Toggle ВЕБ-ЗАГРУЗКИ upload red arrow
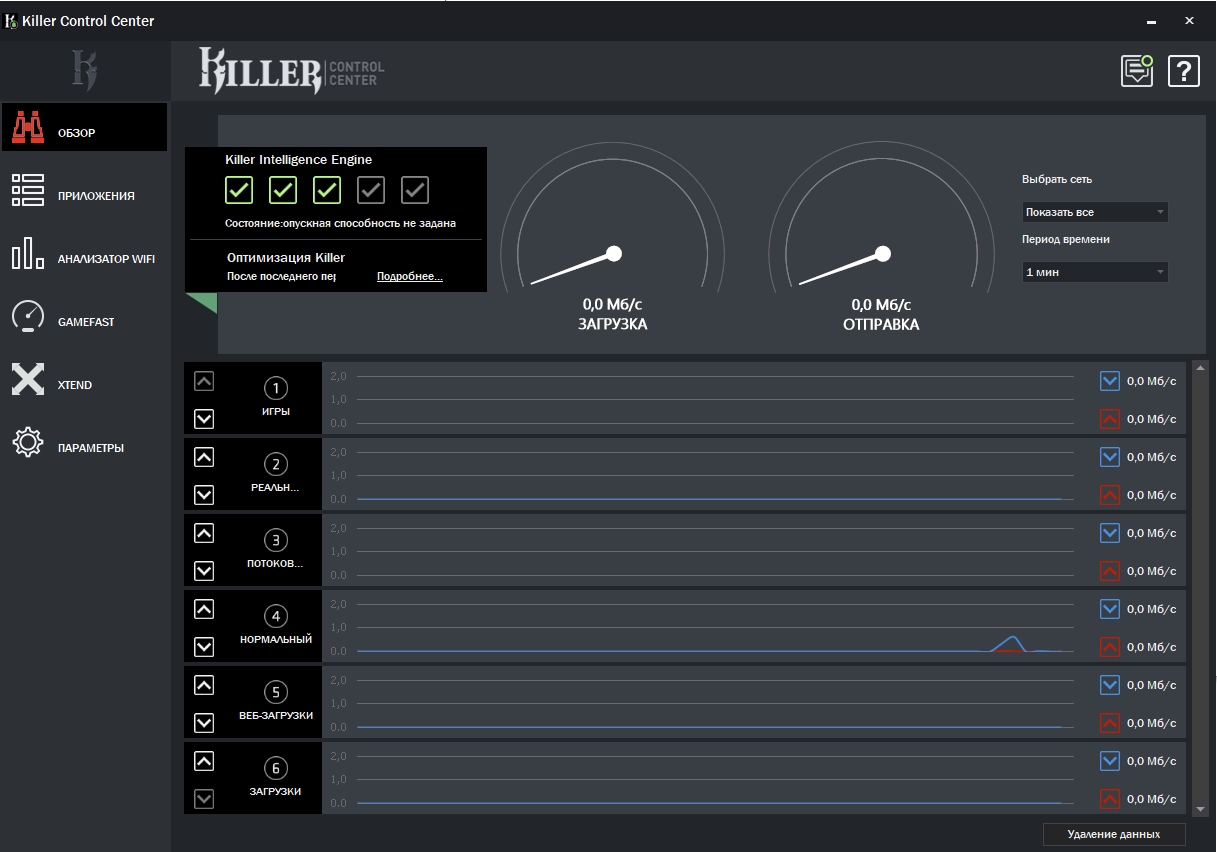This screenshot has width=1217, height=852. click(x=1109, y=723)
